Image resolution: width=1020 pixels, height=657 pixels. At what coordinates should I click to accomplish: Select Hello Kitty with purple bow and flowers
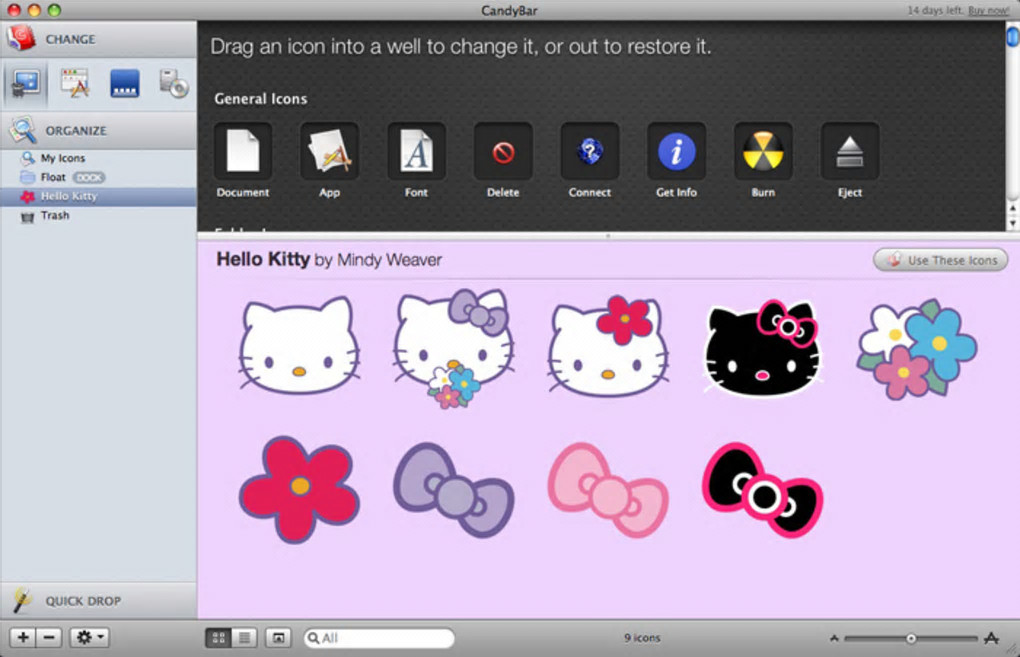coord(453,348)
